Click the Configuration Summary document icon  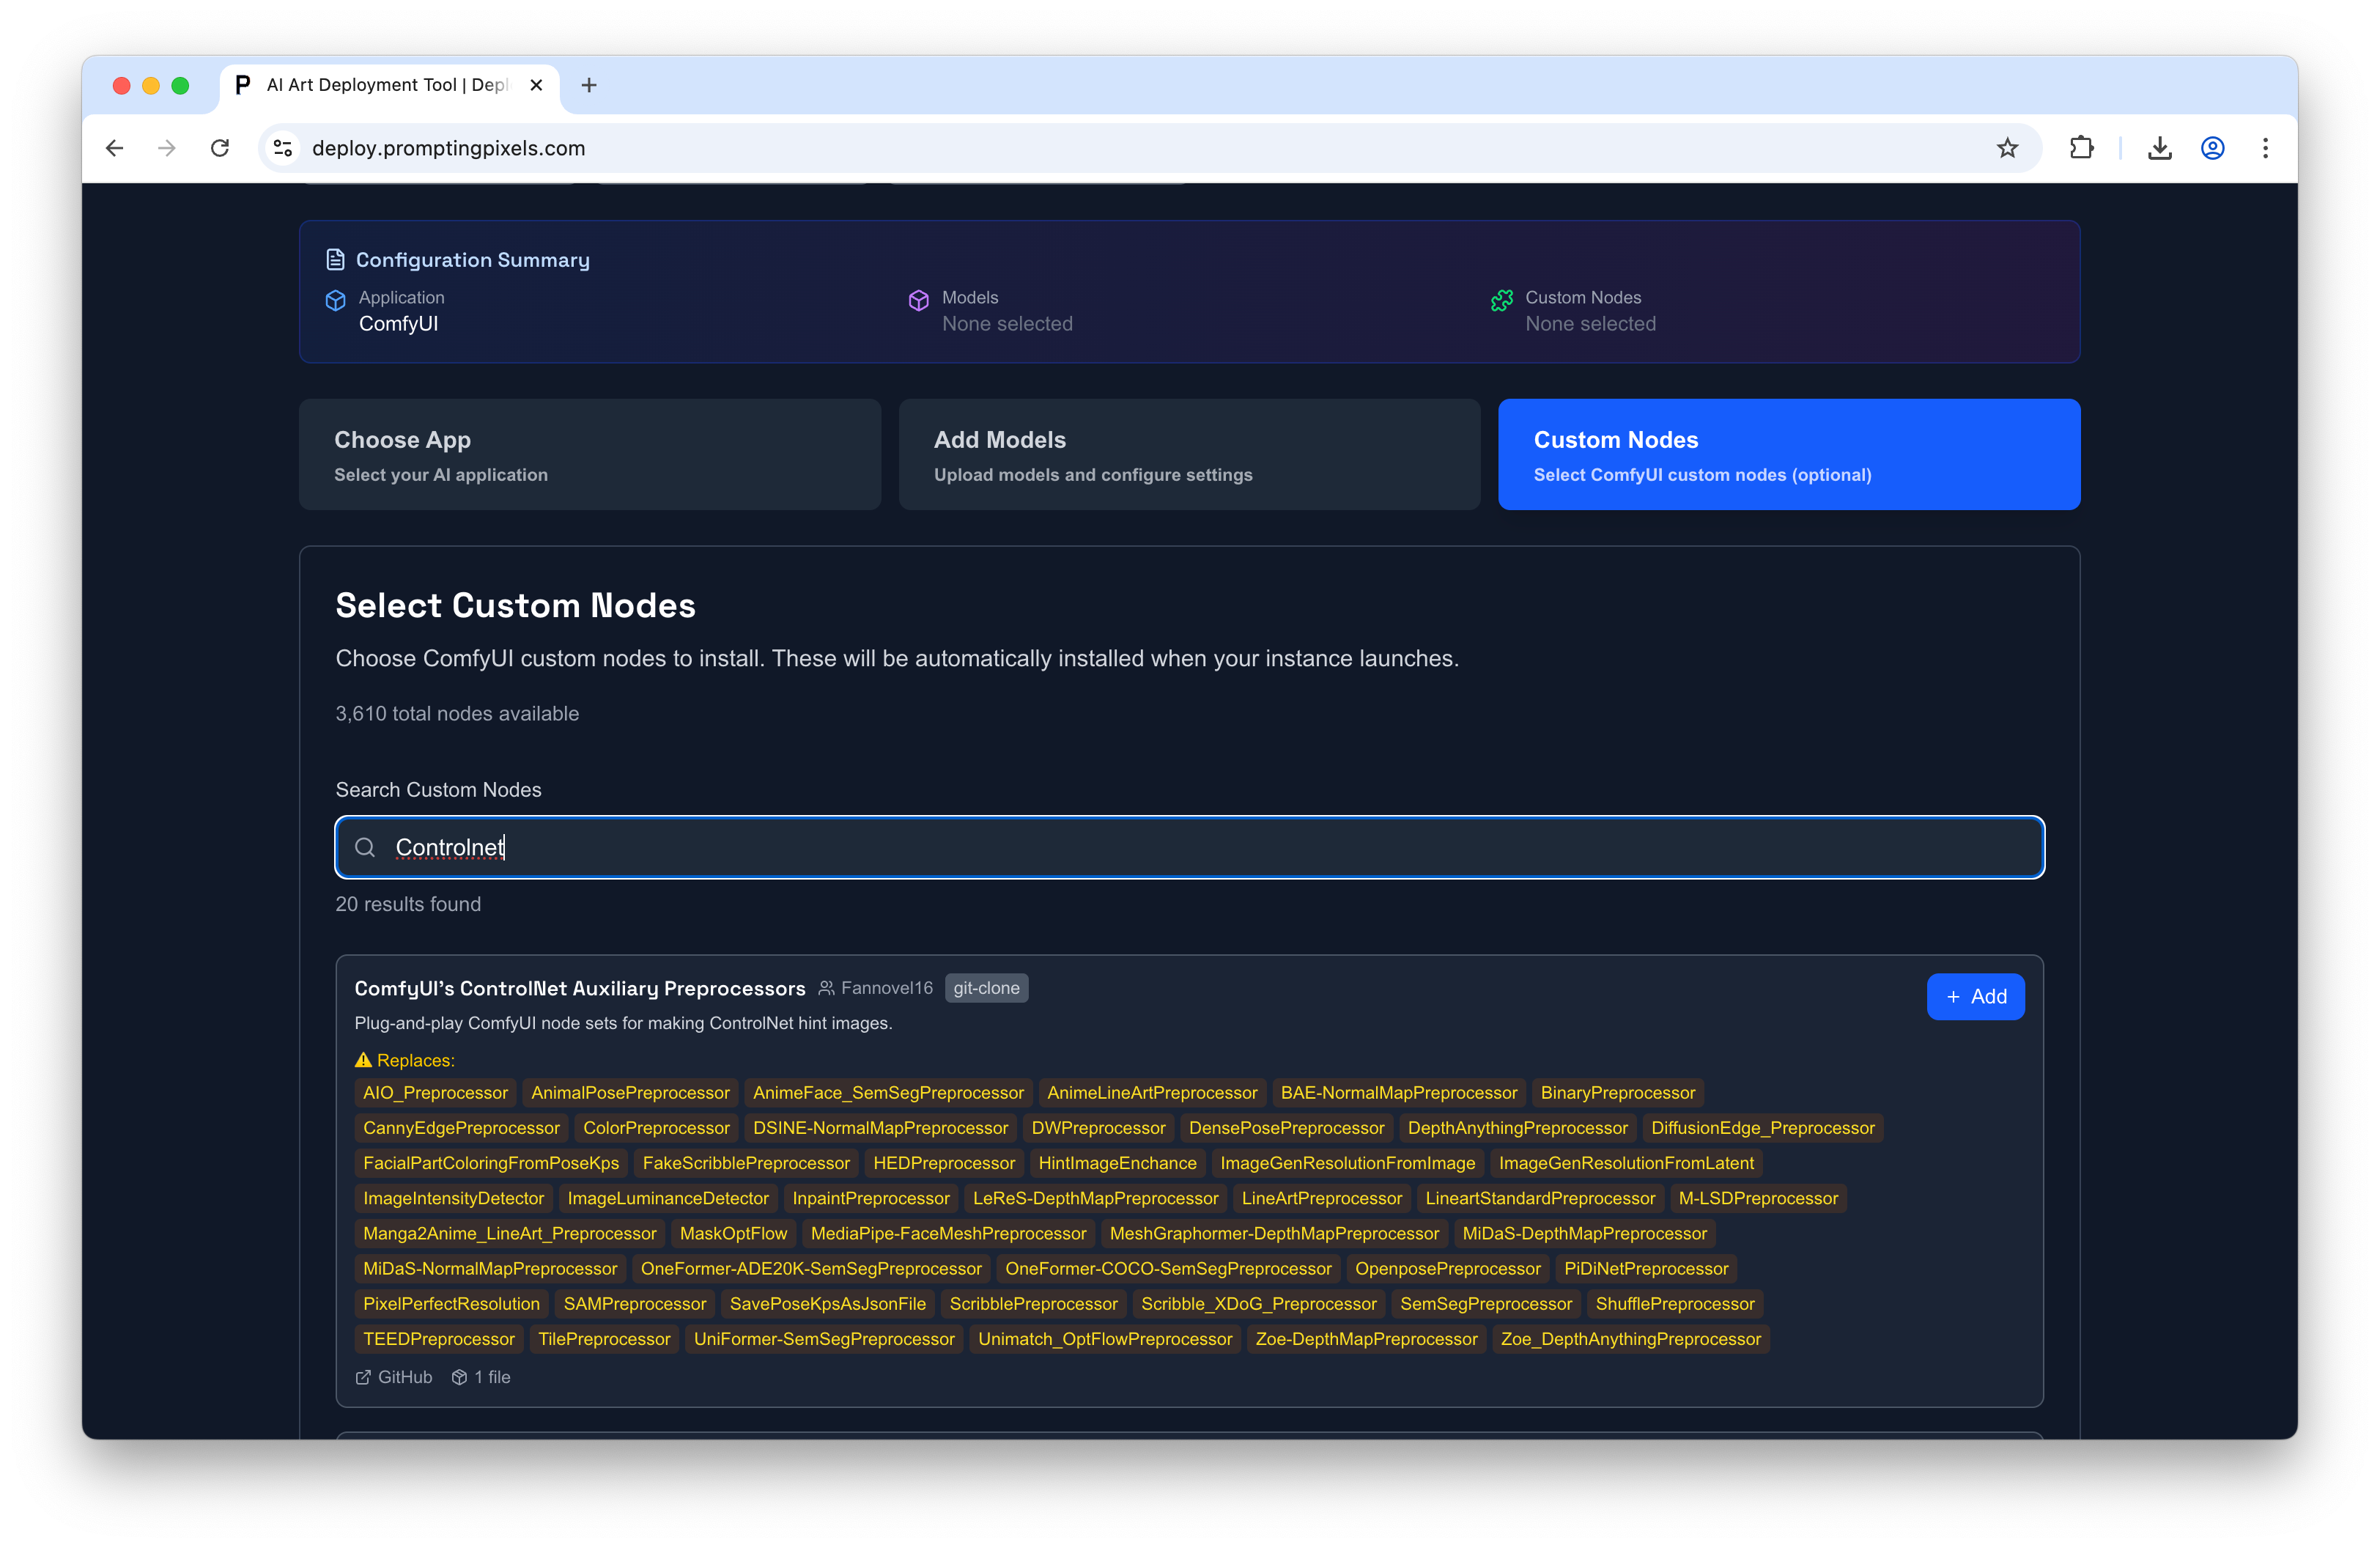pyautogui.click(x=336, y=260)
